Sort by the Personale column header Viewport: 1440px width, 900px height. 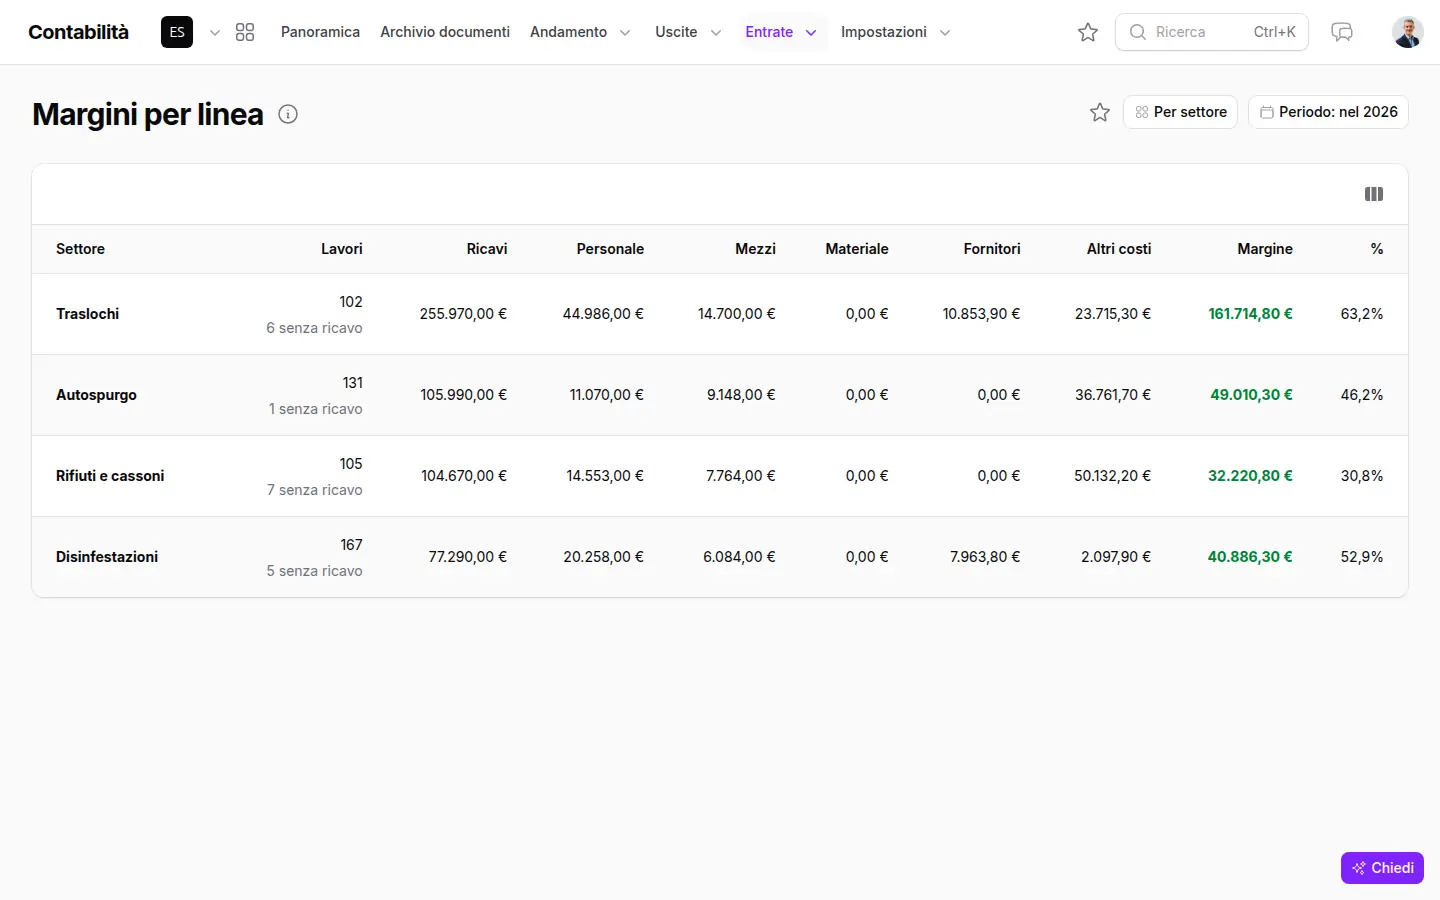(x=610, y=249)
